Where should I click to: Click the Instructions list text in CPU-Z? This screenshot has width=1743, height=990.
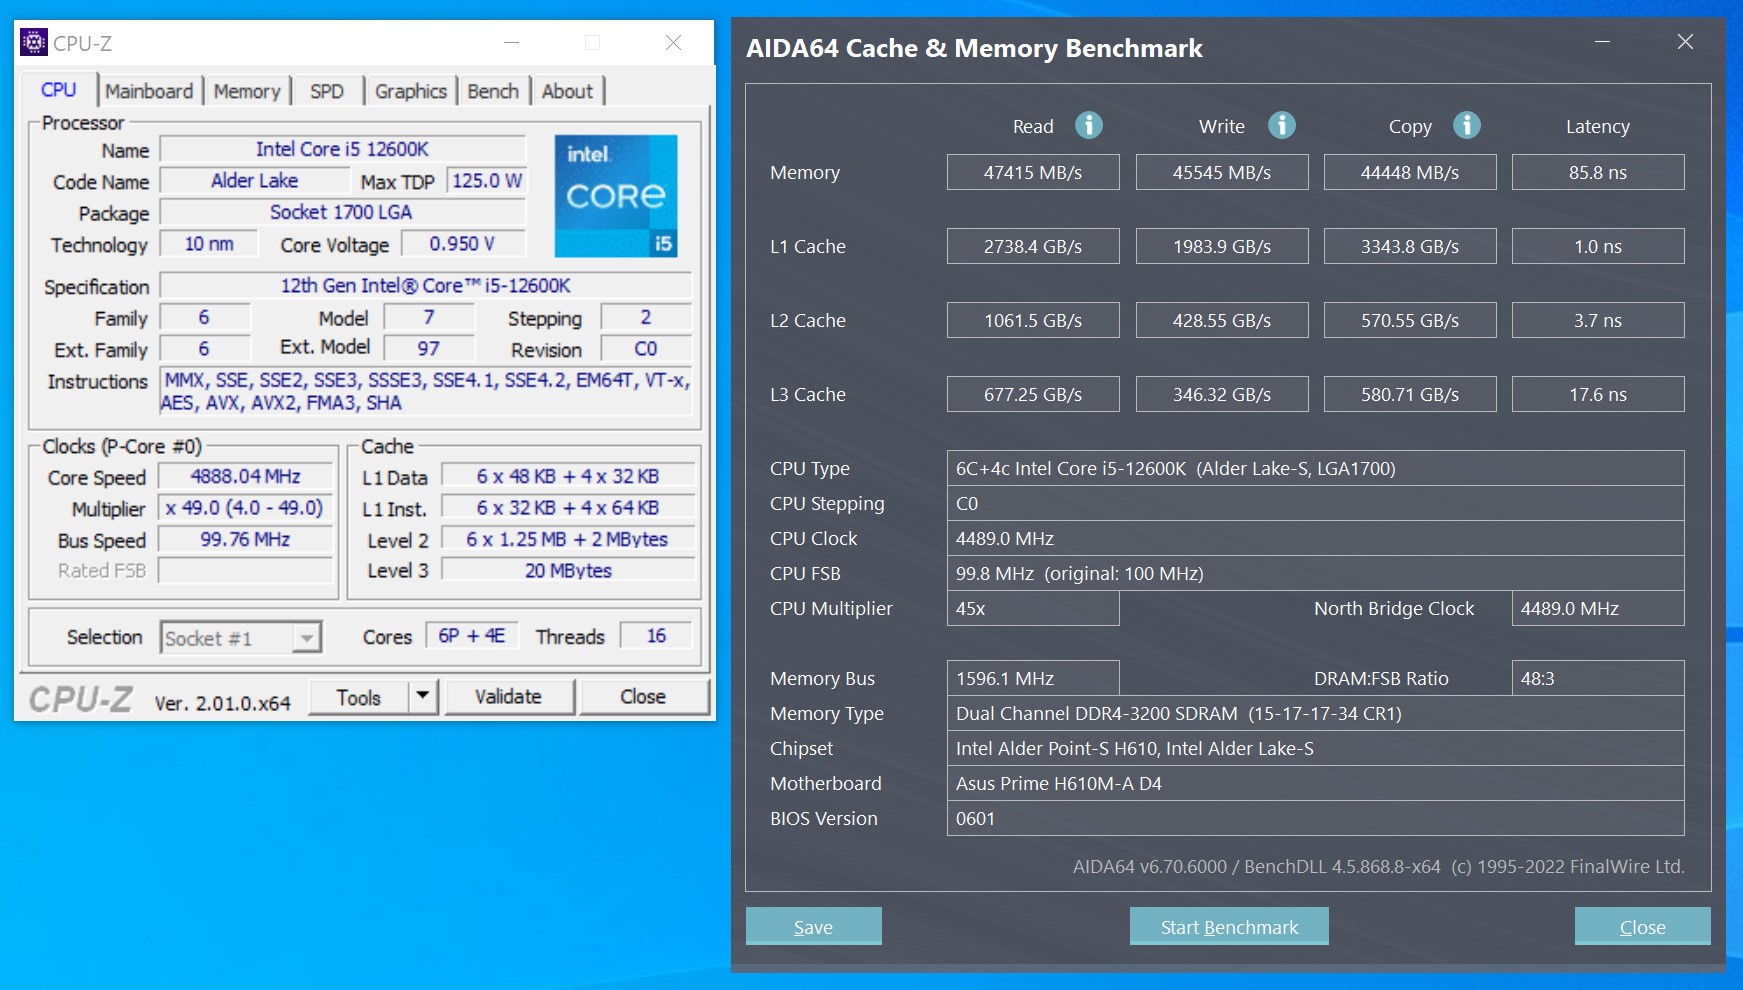tap(425, 391)
